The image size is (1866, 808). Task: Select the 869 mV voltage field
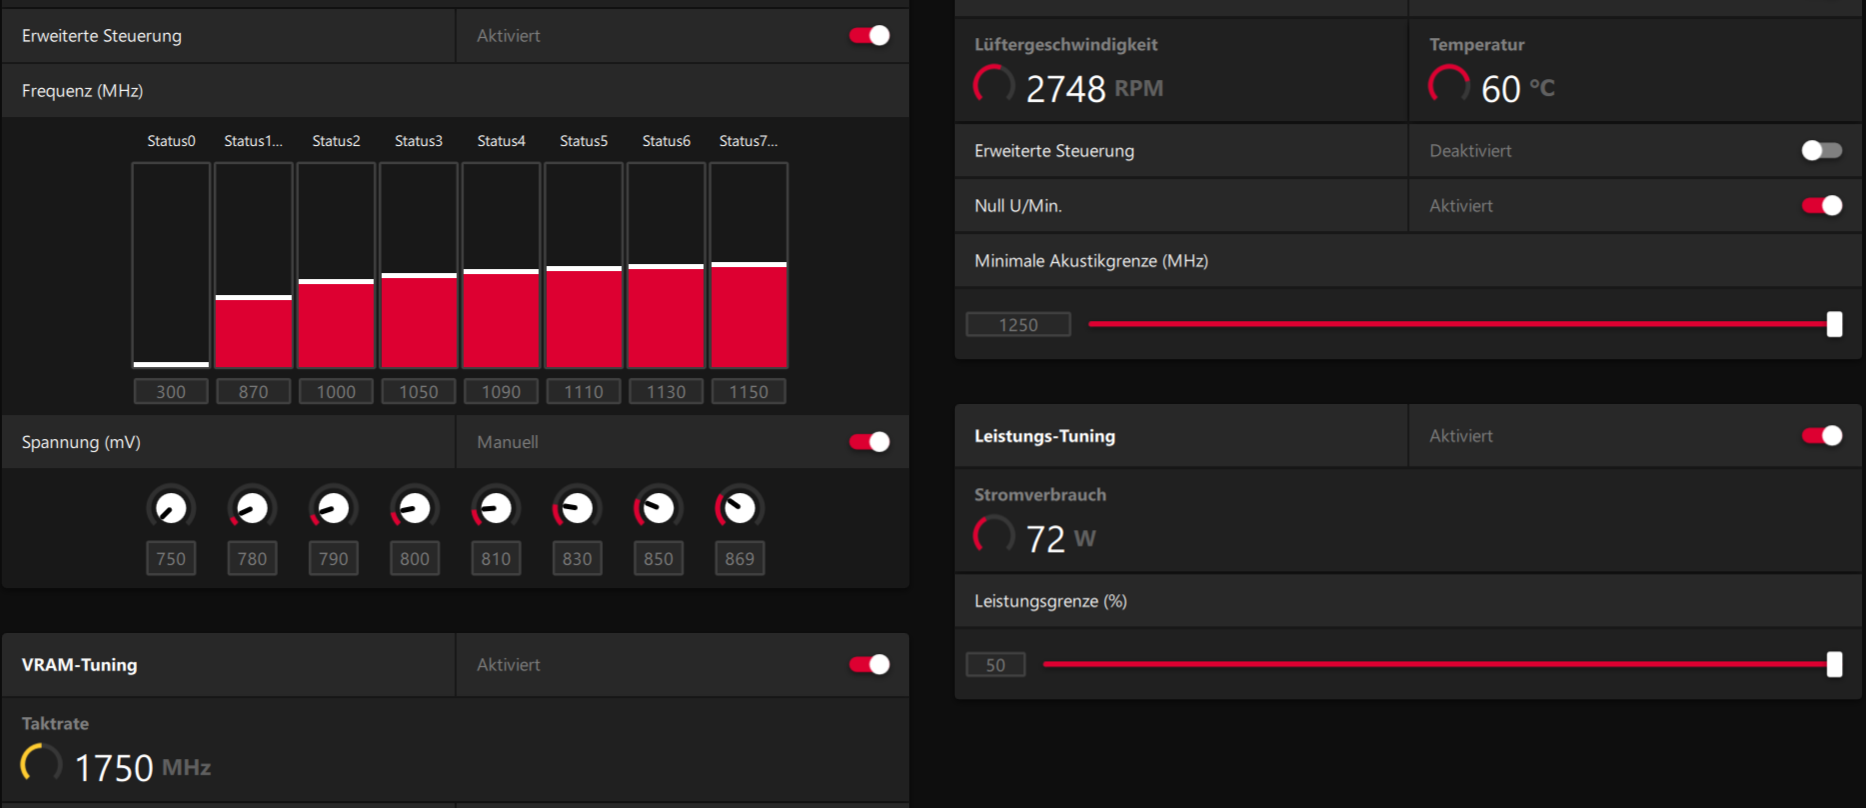(739, 559)
